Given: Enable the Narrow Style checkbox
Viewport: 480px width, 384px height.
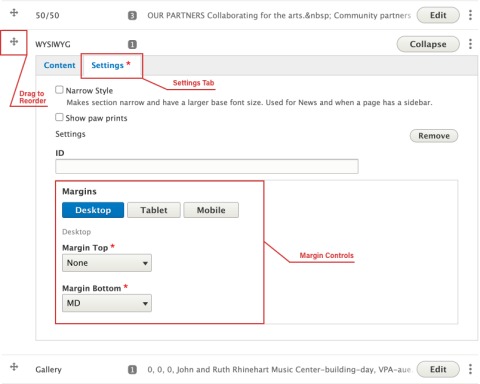Looking at the screenshot, I should click(59, 90).
